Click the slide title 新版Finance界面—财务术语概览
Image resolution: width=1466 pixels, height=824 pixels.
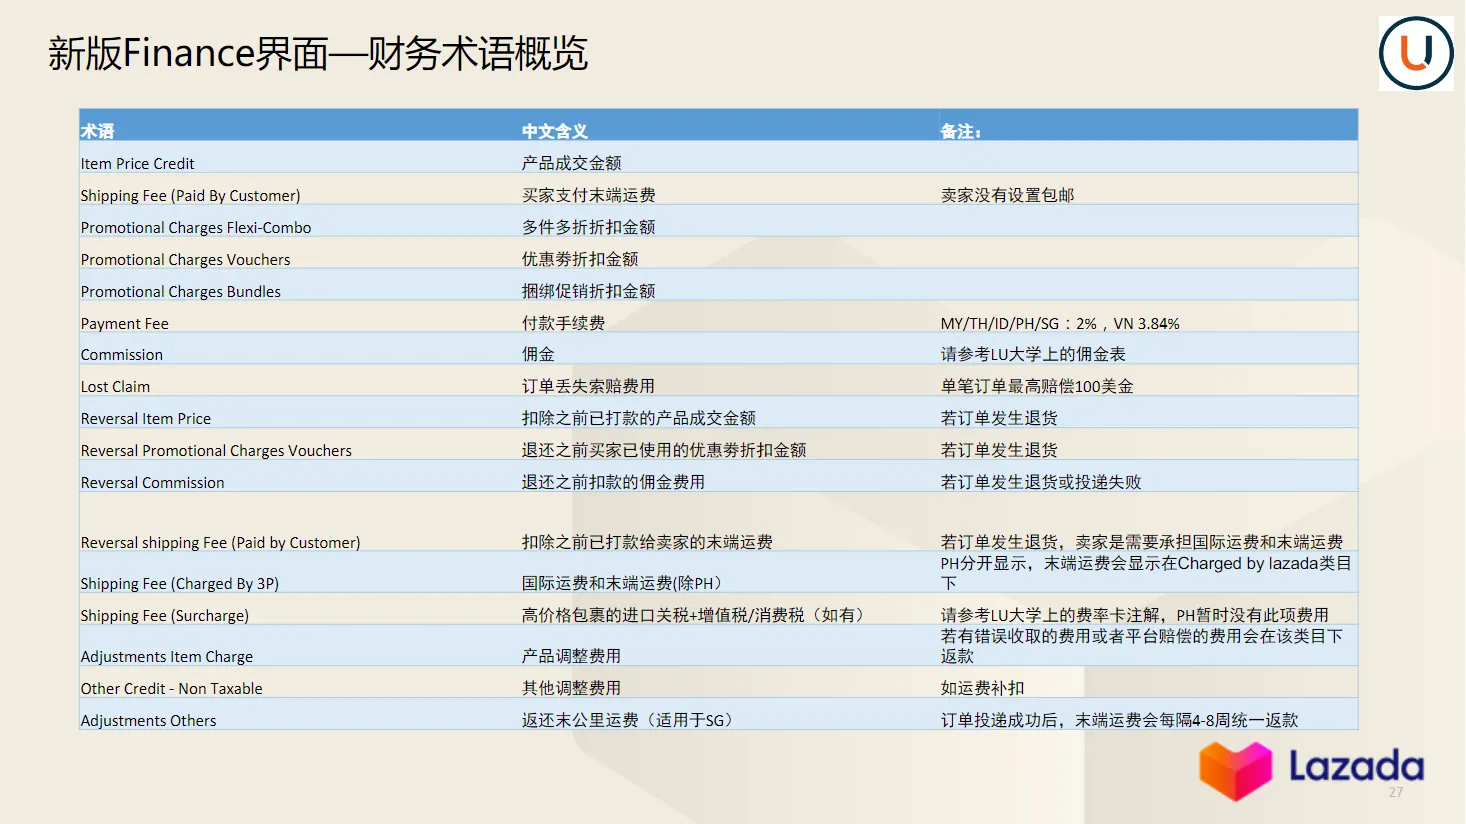tap(318, 52)
